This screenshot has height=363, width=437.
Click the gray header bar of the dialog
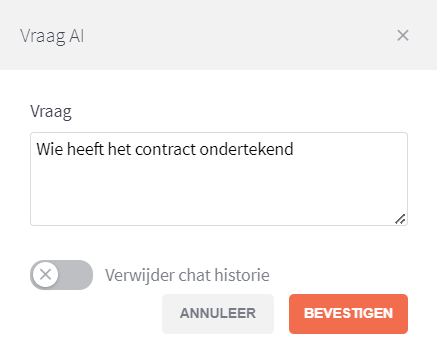(218, 35)
